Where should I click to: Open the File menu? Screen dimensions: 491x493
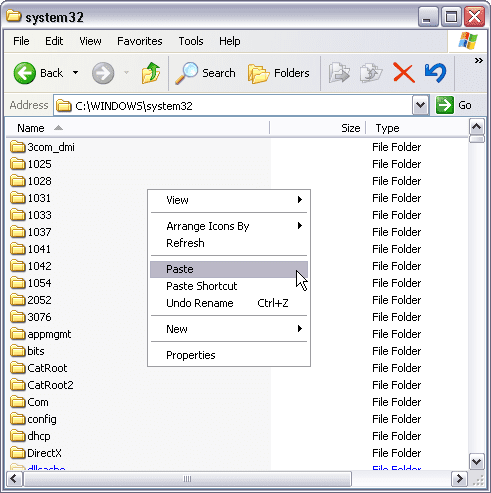(21, 41)
